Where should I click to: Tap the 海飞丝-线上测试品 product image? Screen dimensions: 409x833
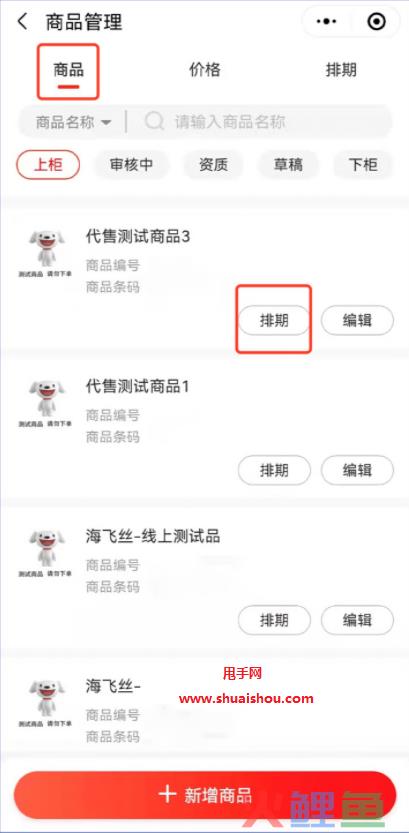[45, 554]
